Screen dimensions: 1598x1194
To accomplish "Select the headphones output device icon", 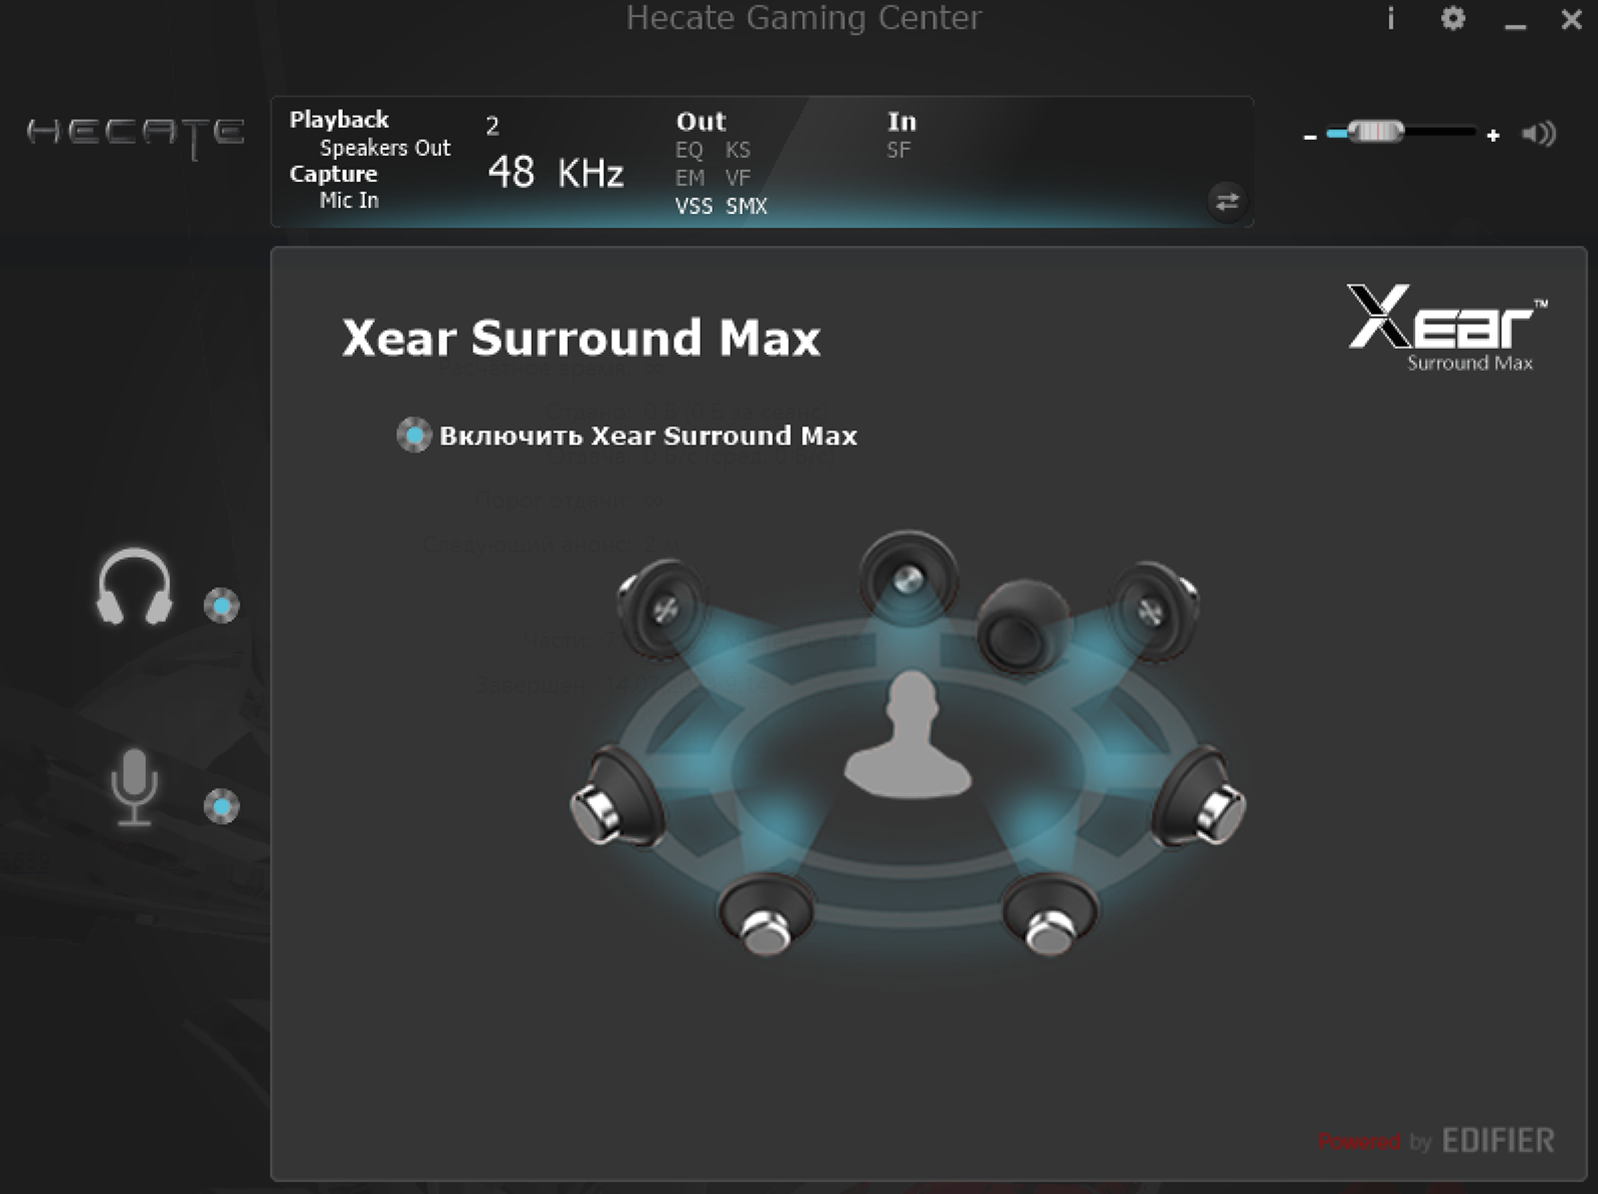I will click(x=134, y=587).
